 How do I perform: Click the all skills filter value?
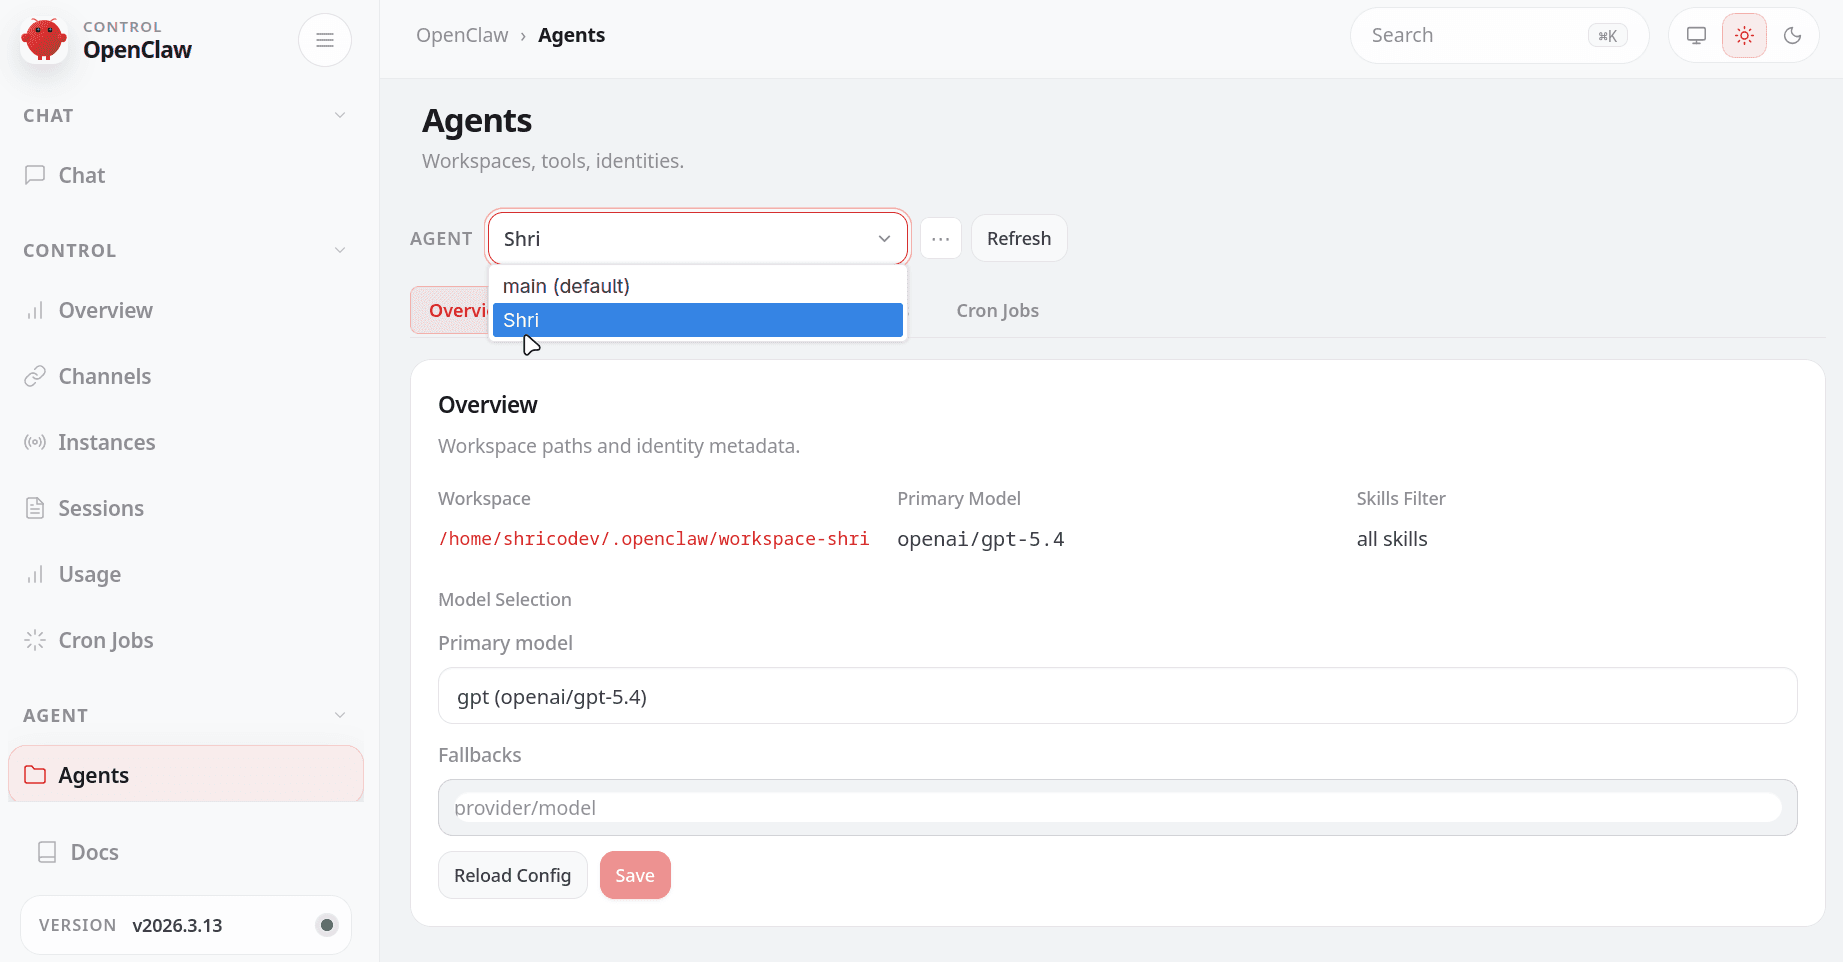click(1392, 539)
